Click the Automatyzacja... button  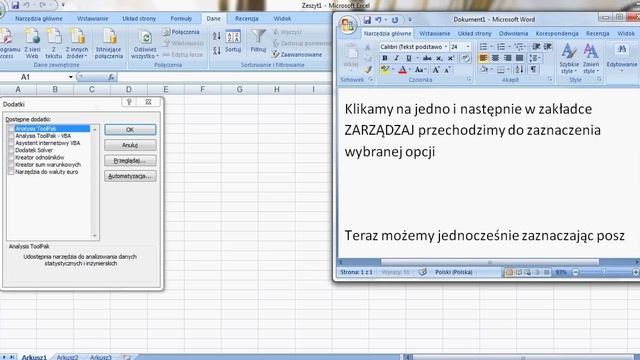[x=130, y=176]
